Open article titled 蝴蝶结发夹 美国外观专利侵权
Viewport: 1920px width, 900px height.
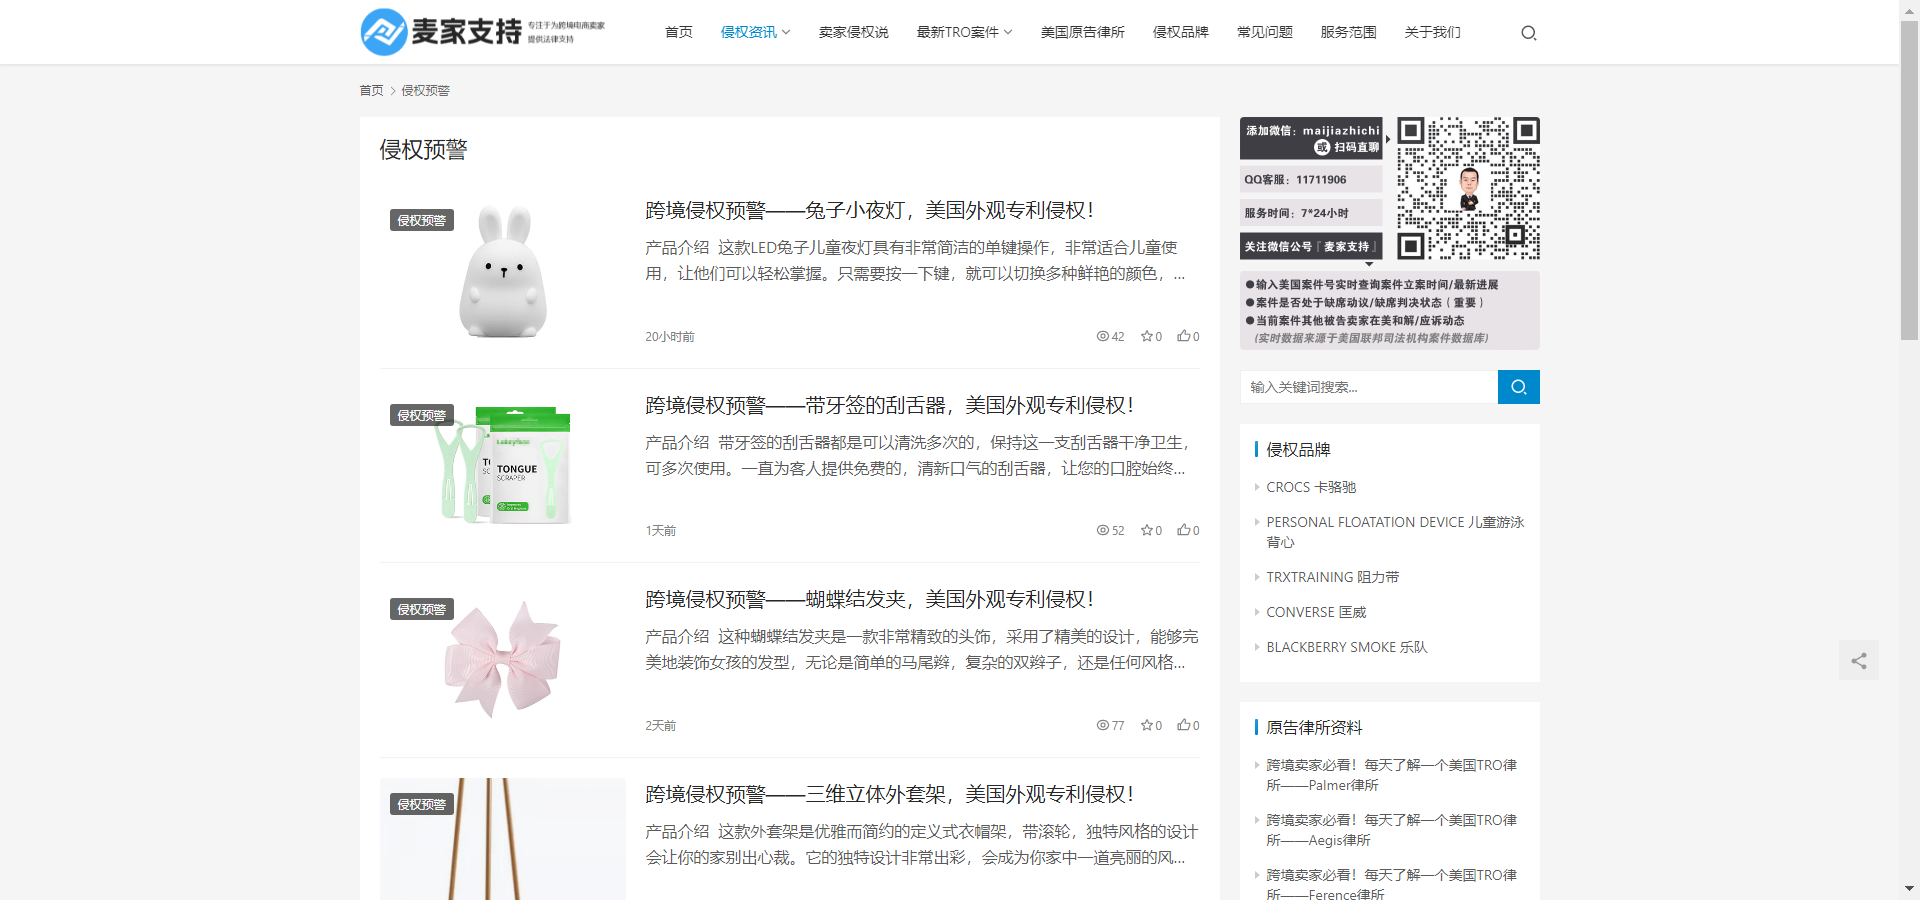point(869,599)
